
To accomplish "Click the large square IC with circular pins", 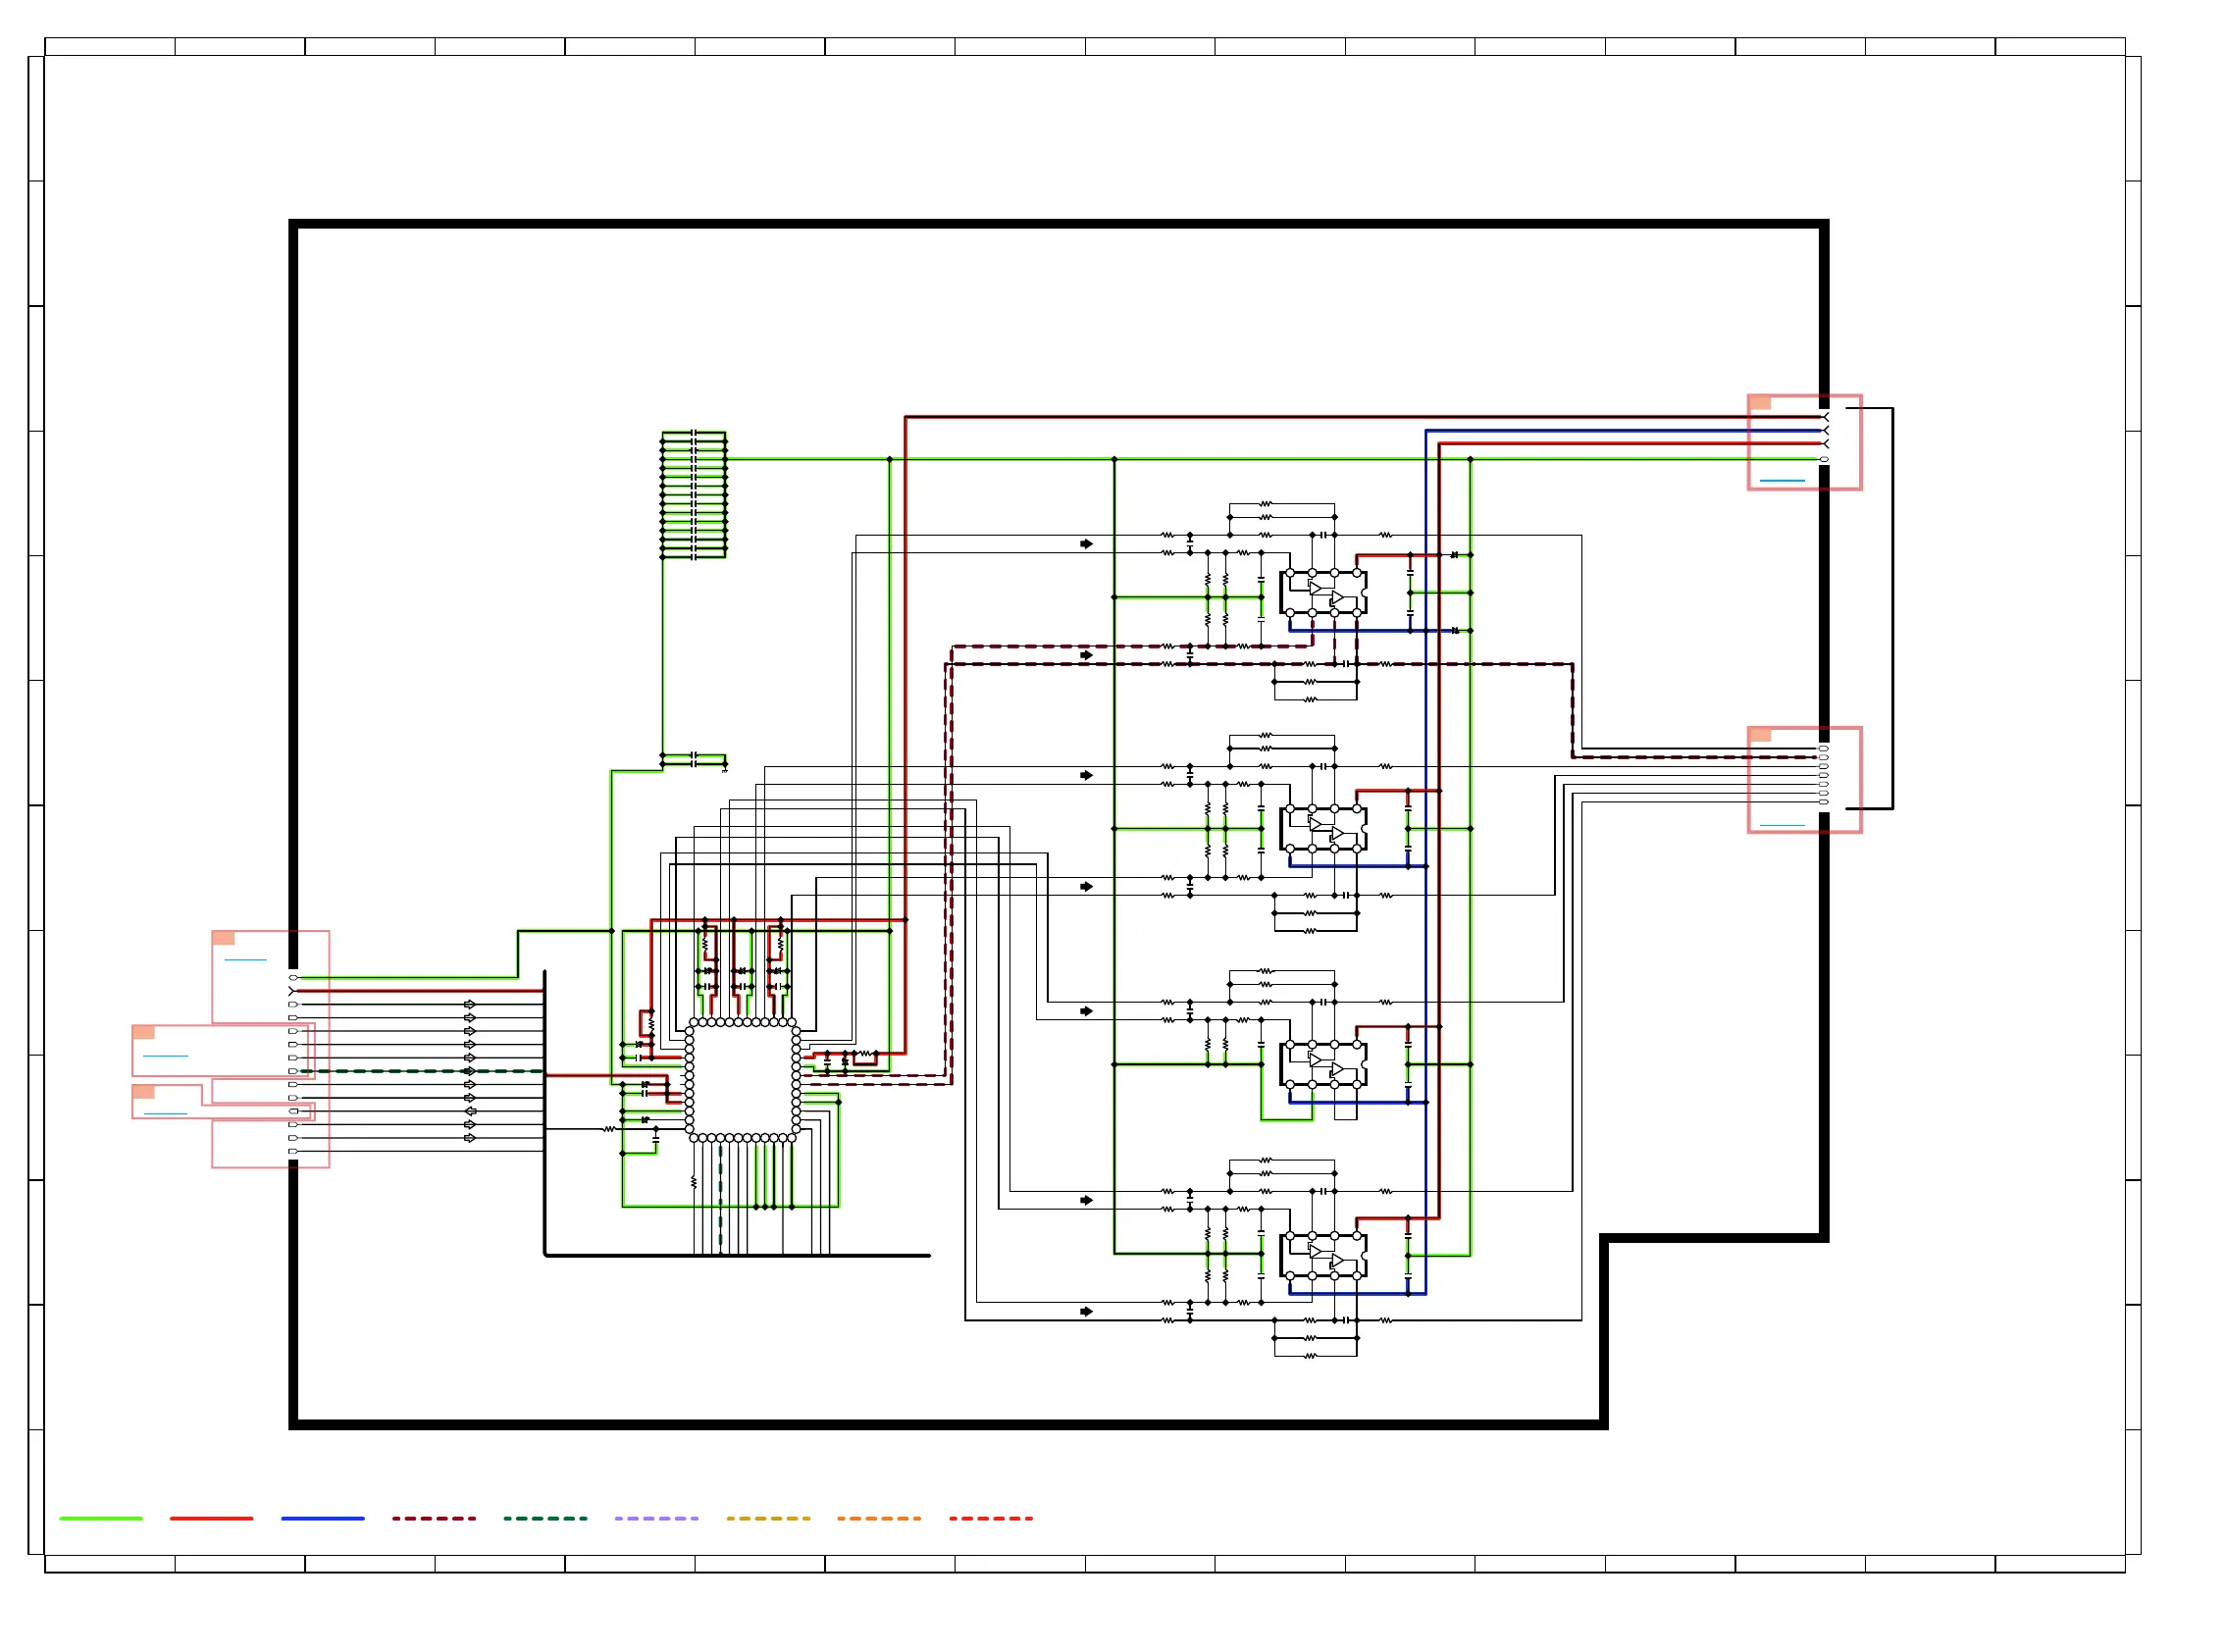I will coord(742,1080).
